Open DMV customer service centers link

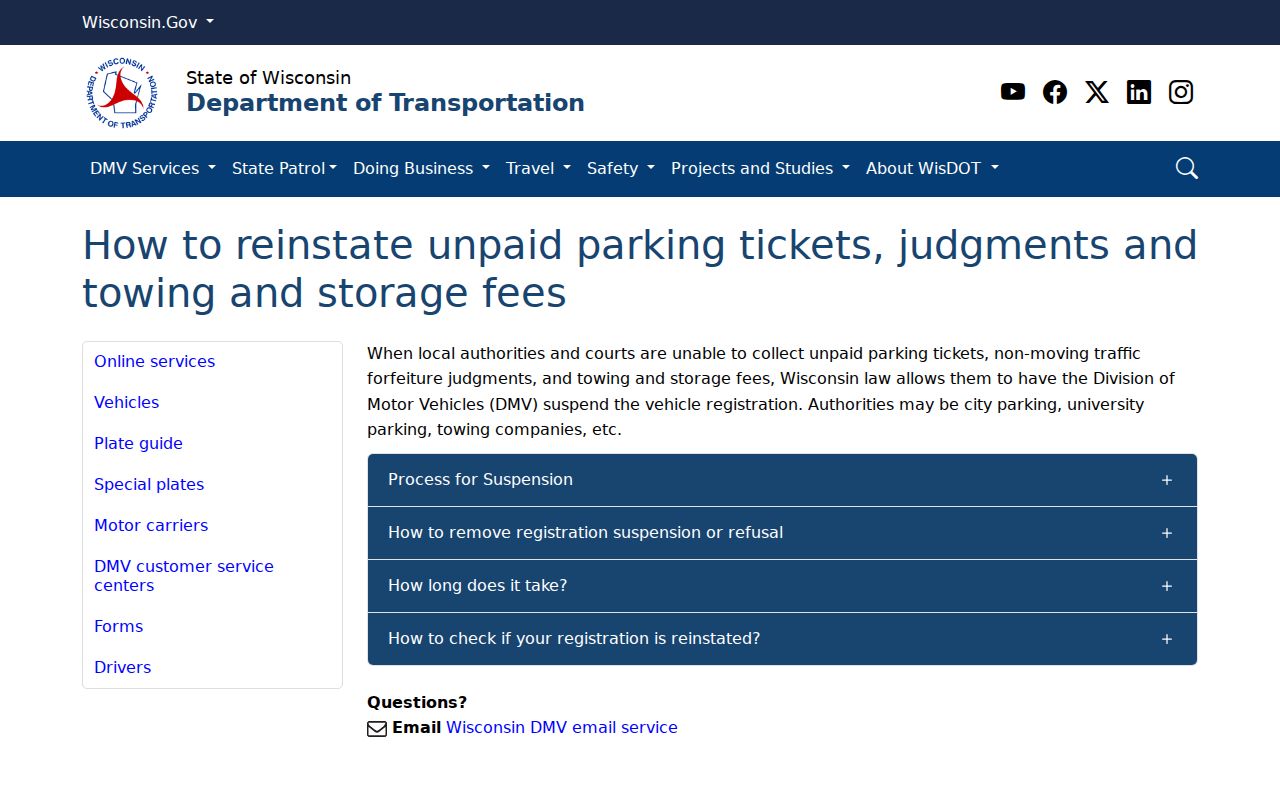point(184,576)
